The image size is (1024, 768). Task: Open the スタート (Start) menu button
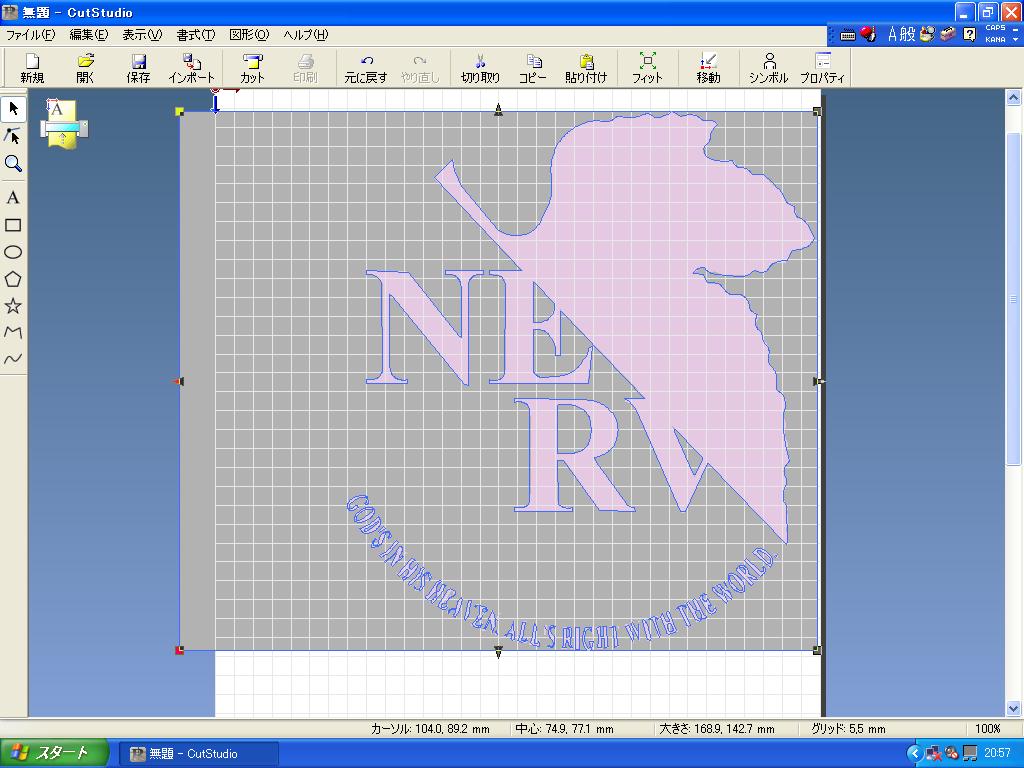click(x=54, y=753)
